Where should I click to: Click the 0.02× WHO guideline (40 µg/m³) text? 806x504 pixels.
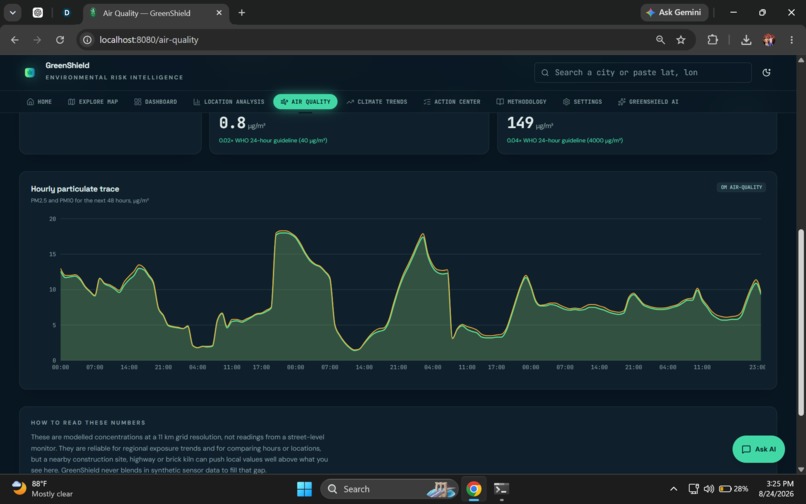(x=273, y=140)
